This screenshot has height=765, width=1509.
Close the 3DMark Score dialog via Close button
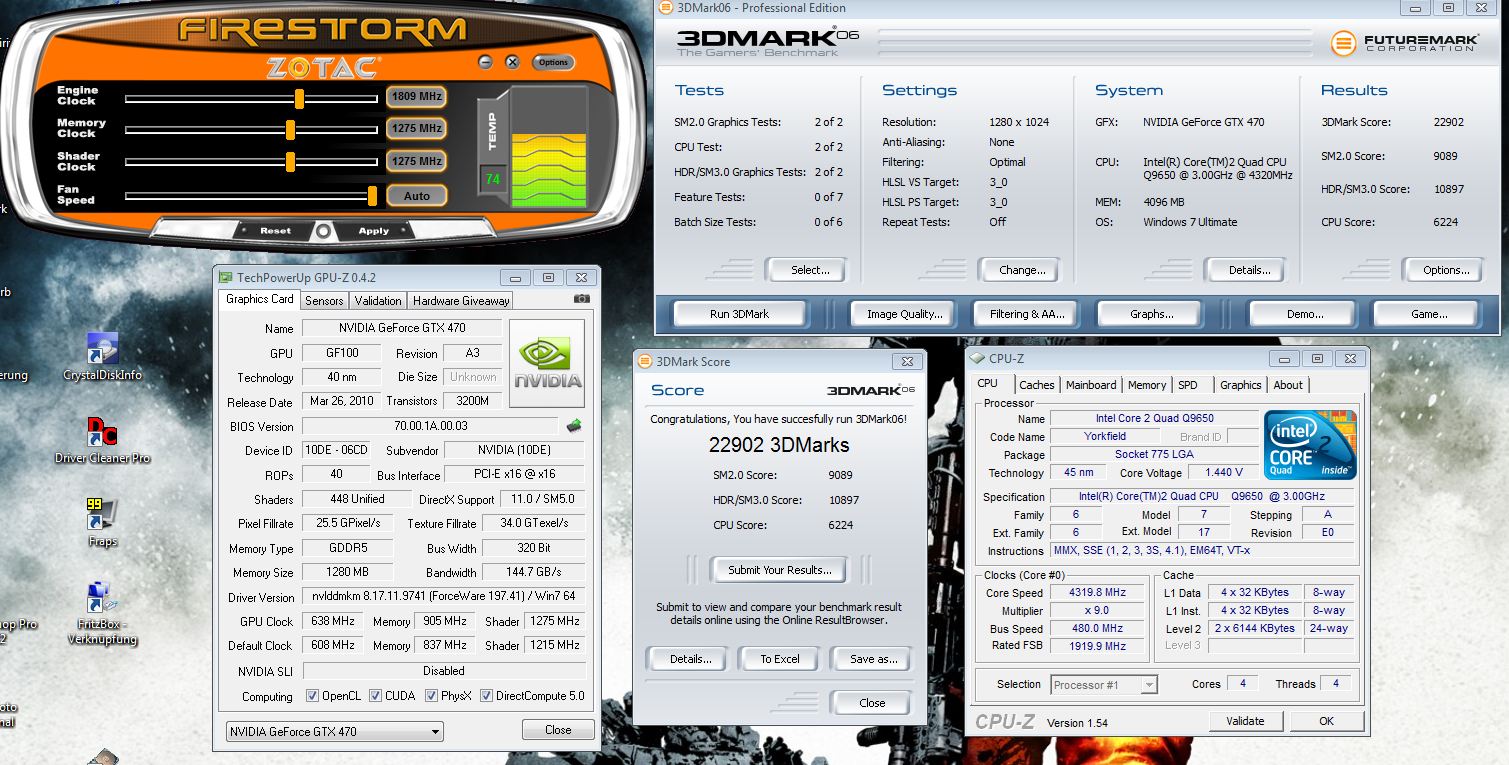coord(872,703)
